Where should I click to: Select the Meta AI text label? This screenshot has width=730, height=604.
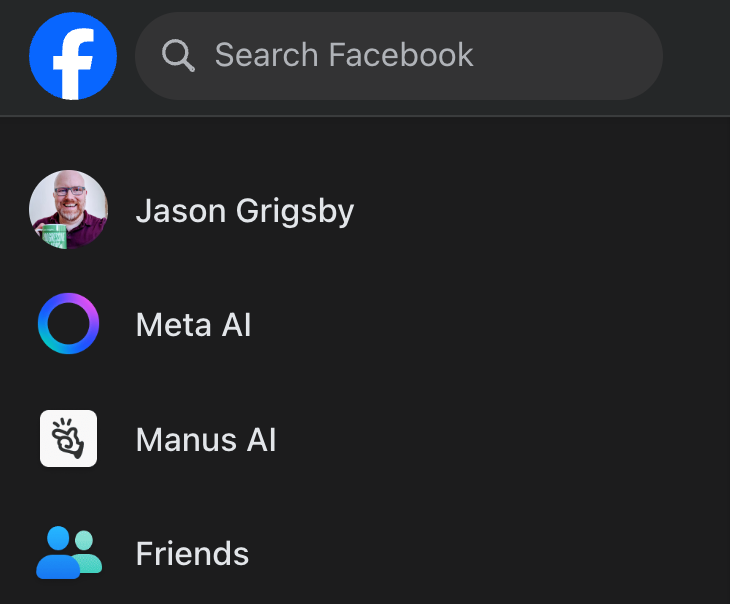[x=193, y=325]
